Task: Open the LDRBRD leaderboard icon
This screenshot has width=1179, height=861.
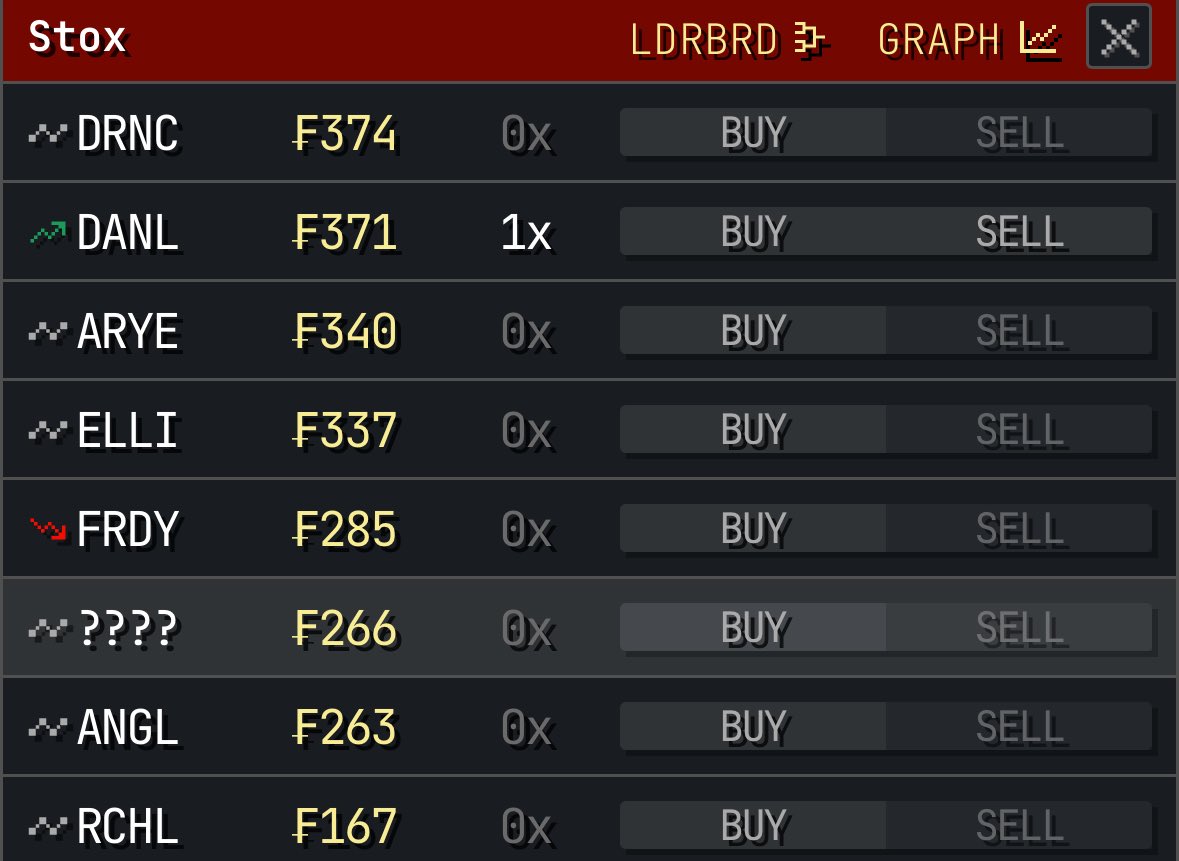Action: (x=808, y=38)
